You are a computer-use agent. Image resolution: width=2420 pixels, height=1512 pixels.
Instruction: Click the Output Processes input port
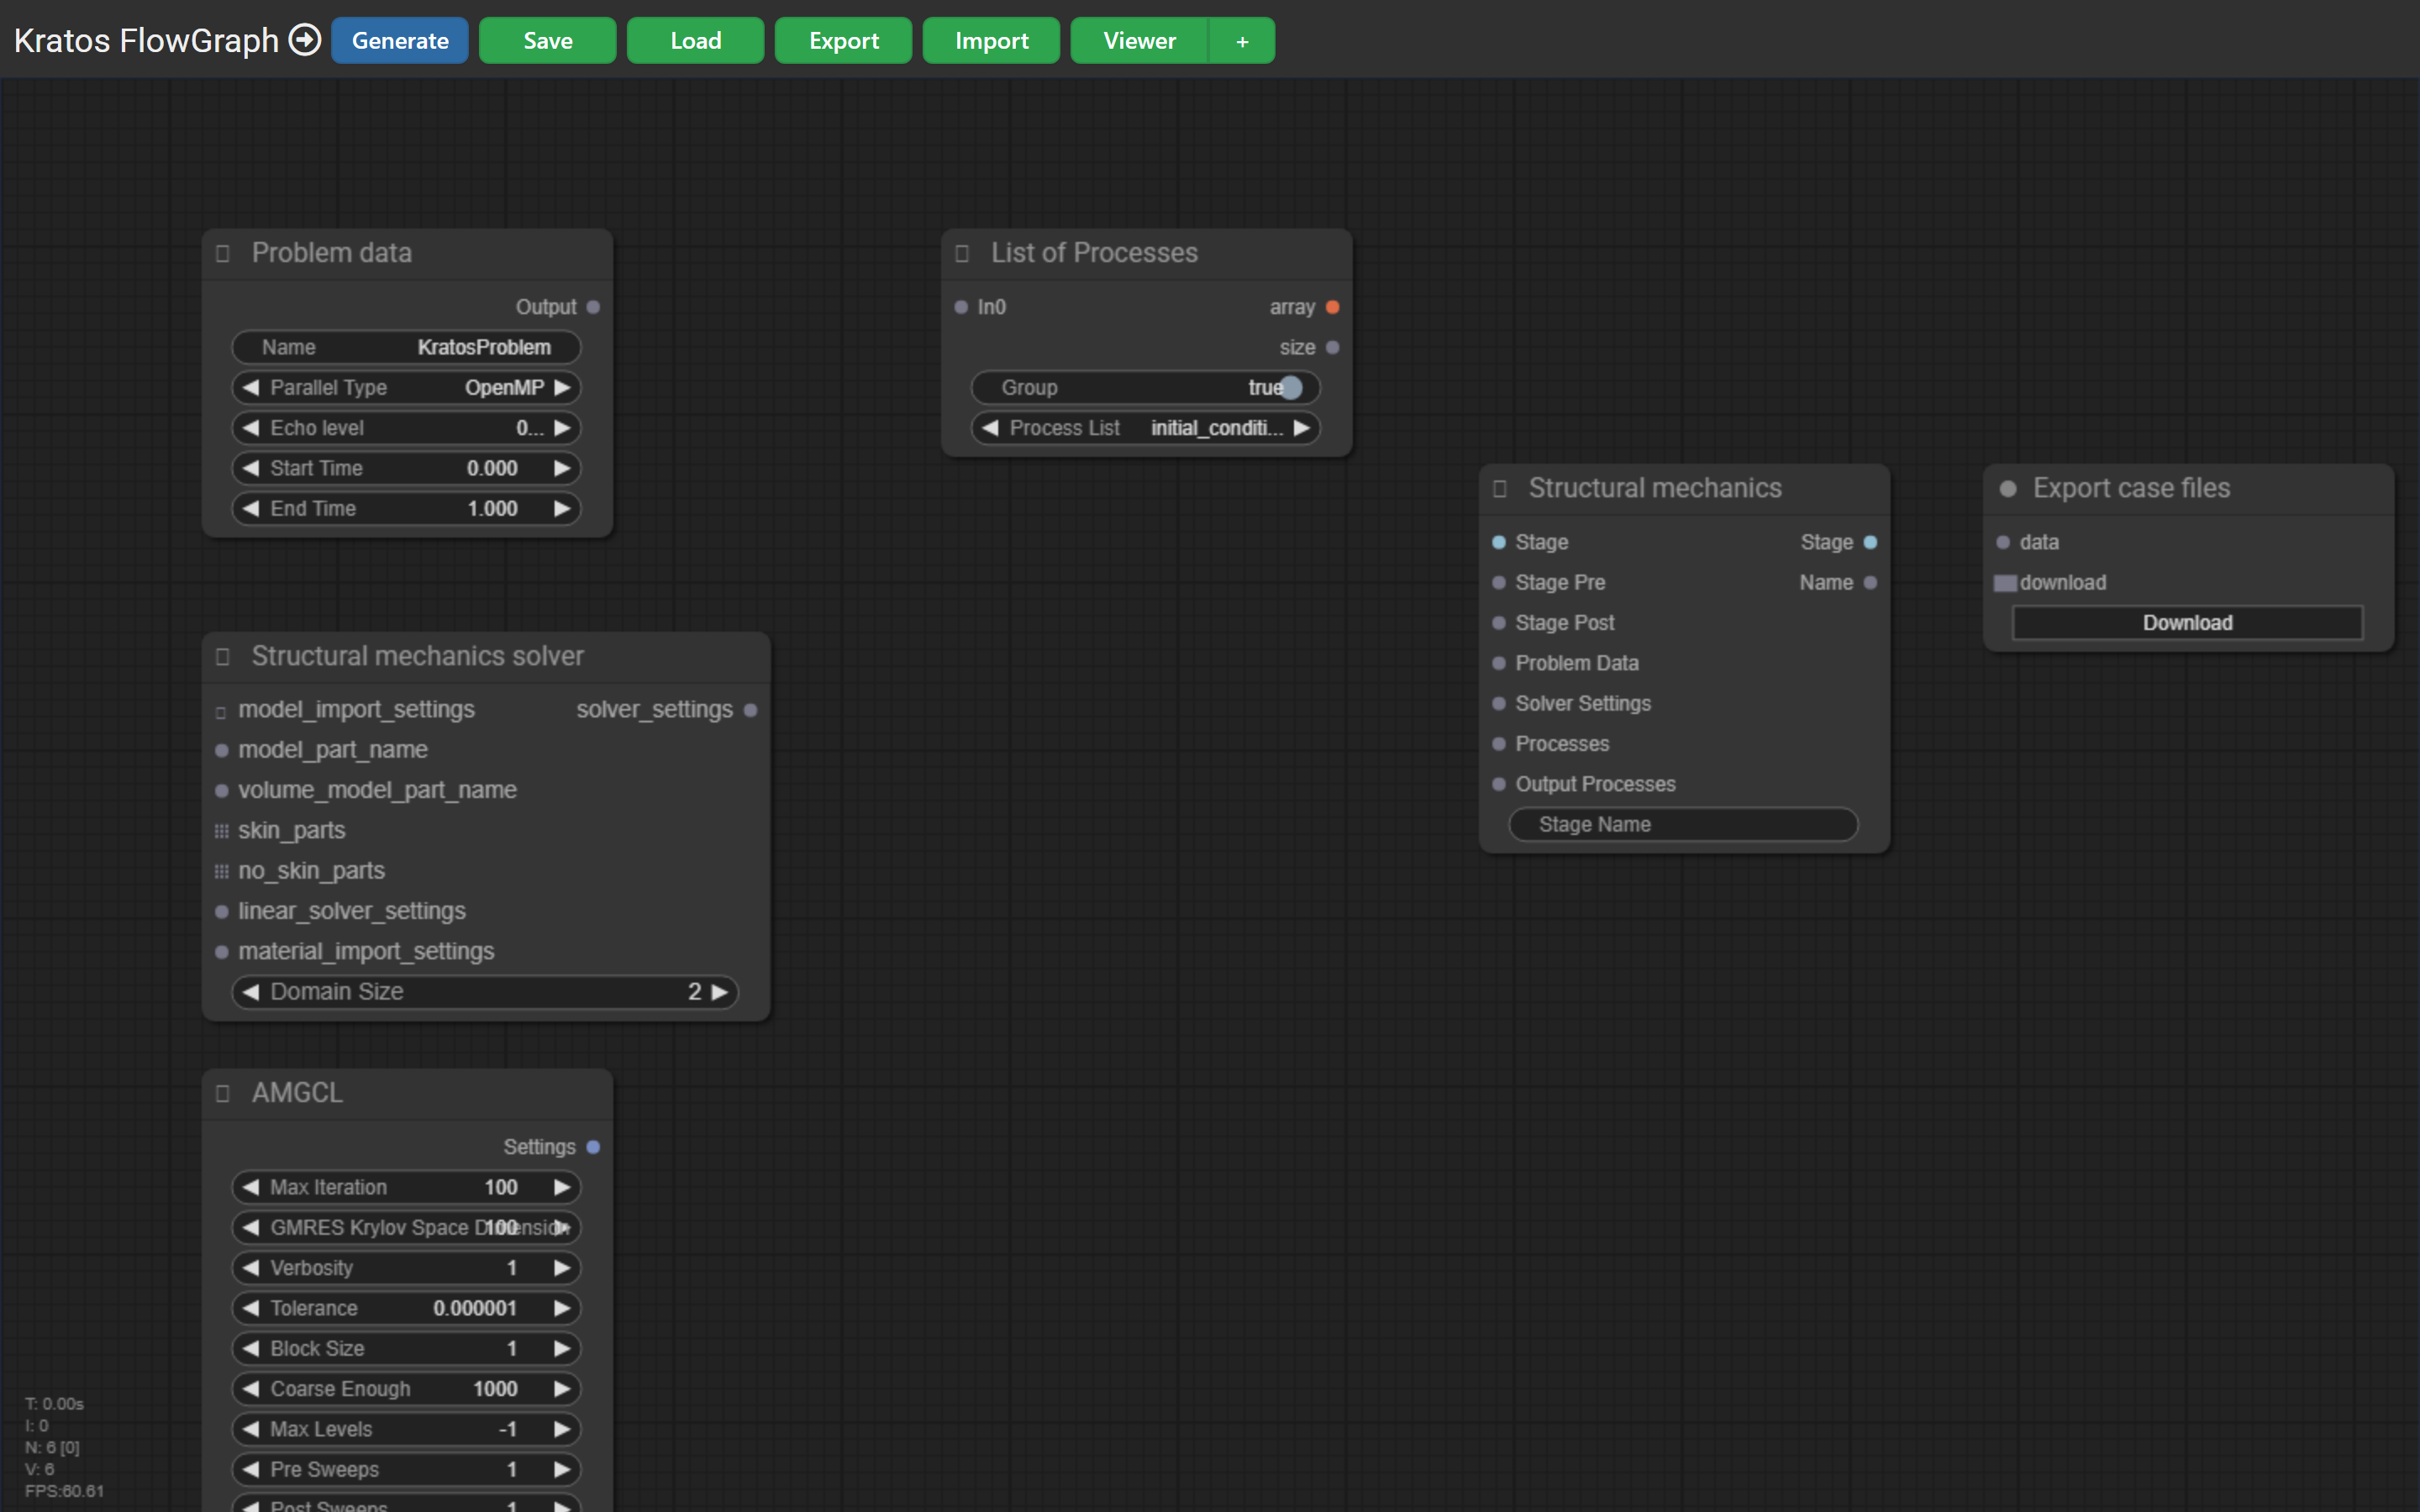coord(1499,784)
